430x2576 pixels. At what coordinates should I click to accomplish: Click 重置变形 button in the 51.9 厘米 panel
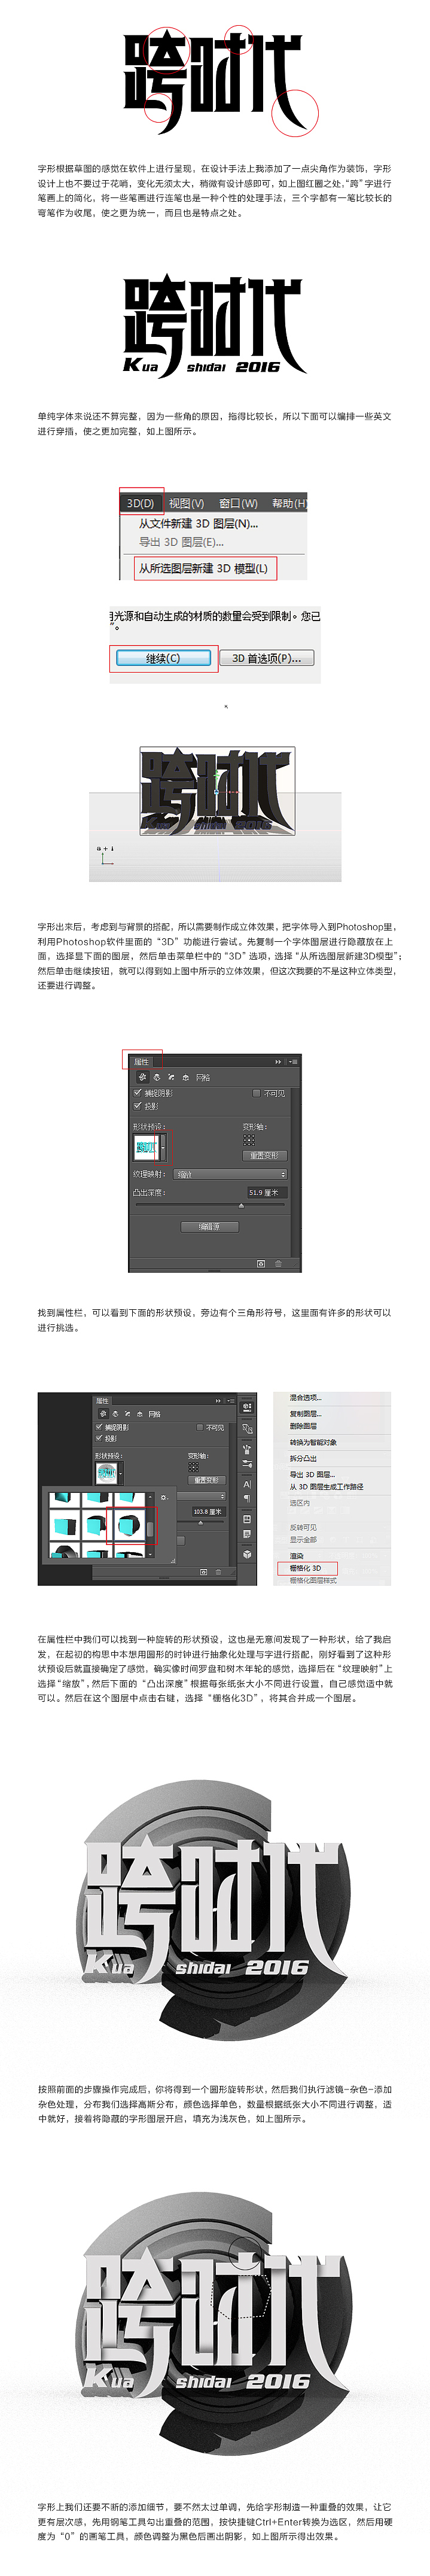coord(265,1156)
